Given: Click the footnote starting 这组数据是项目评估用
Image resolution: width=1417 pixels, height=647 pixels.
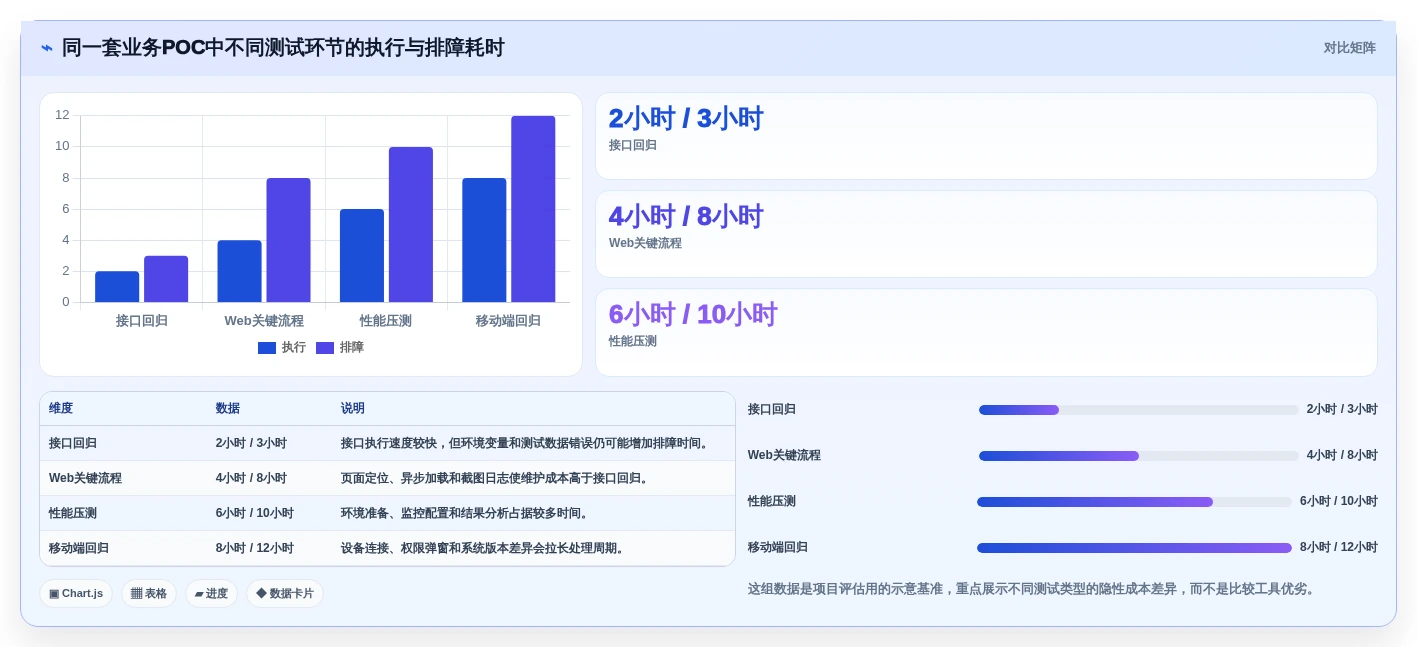Looking at the screenshot, I should 1033,590.
